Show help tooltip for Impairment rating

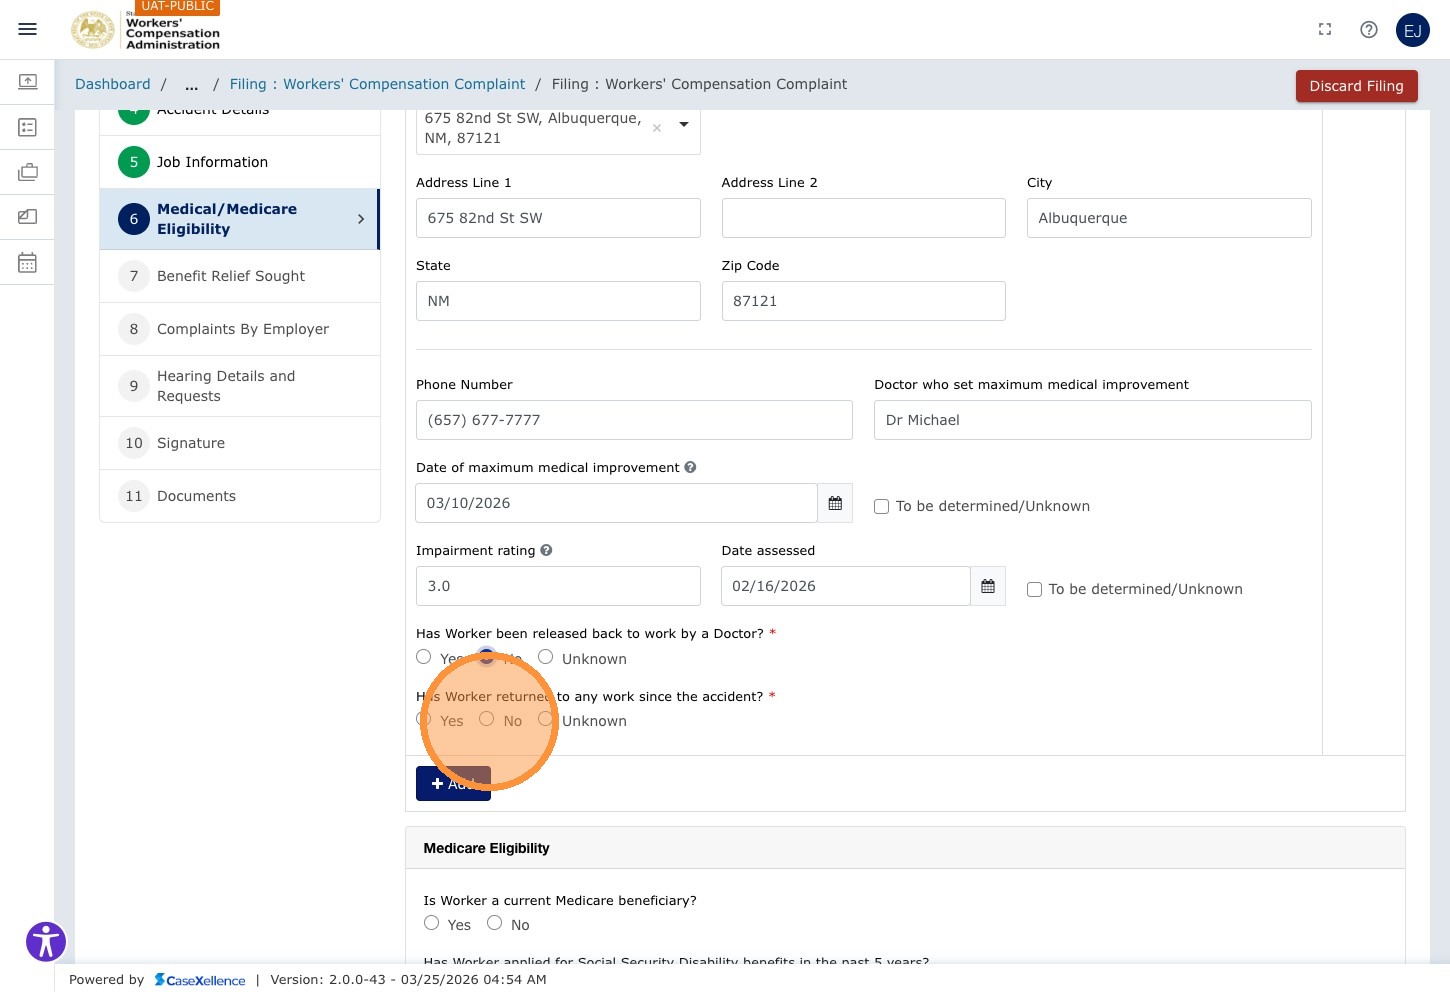(x=546, y=550)
